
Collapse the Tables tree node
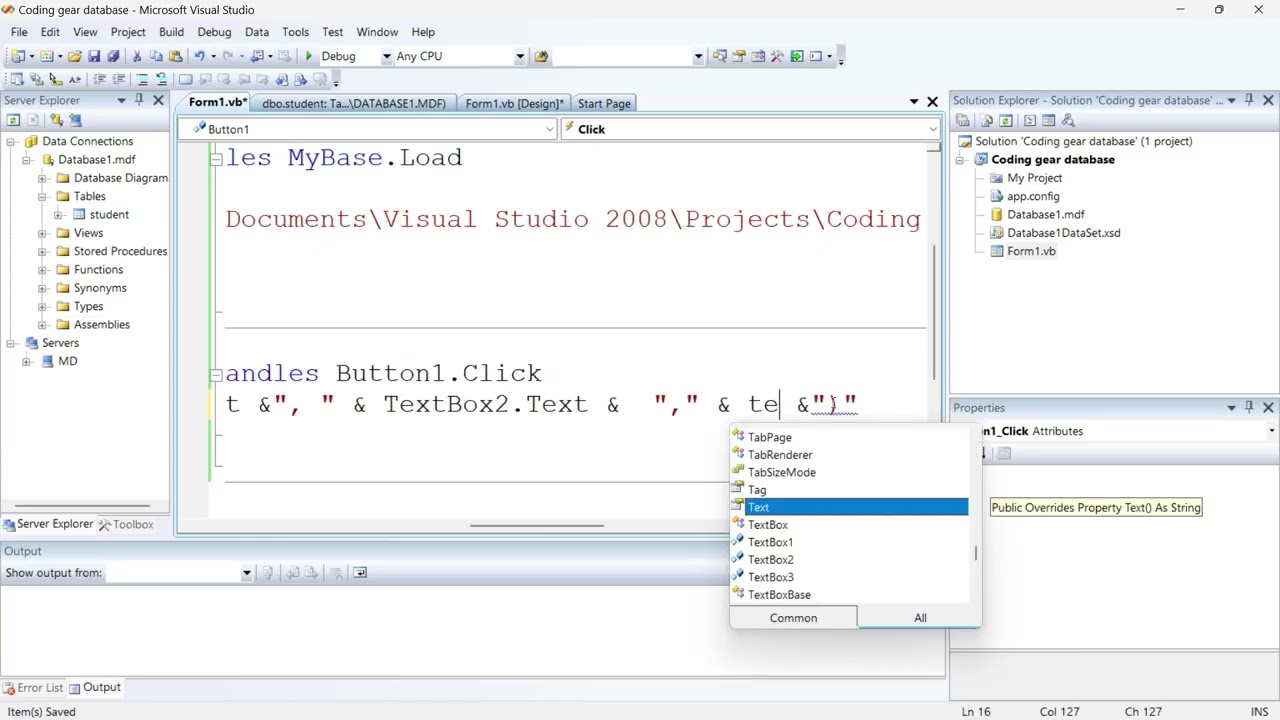click(43, 196)
